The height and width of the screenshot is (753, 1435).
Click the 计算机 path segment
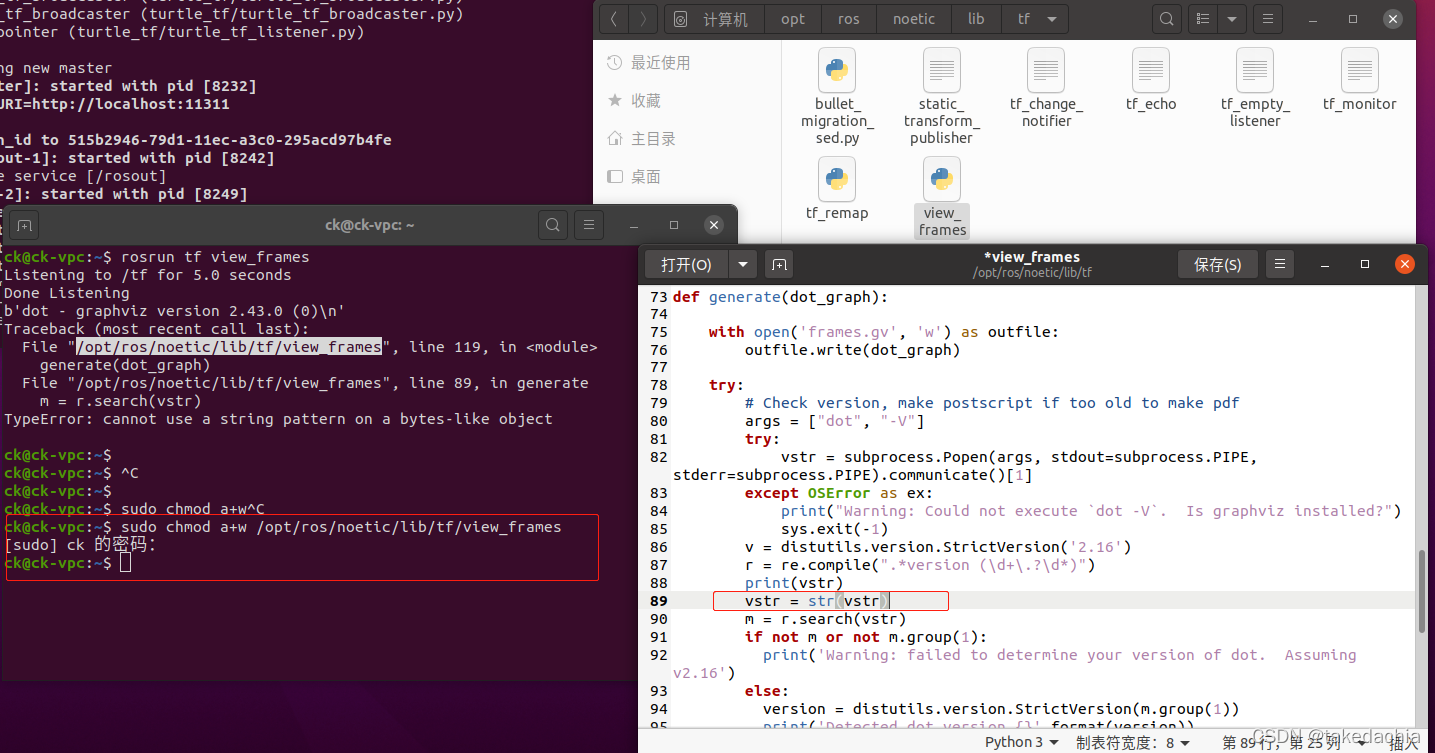714,19
